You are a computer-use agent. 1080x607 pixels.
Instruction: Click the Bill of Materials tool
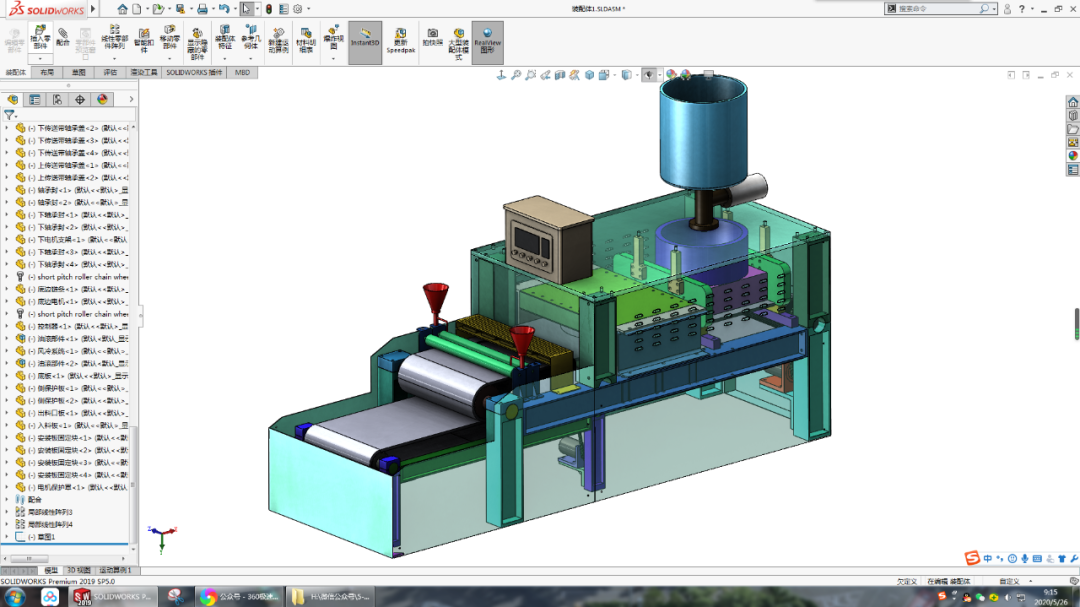(306, 41)
